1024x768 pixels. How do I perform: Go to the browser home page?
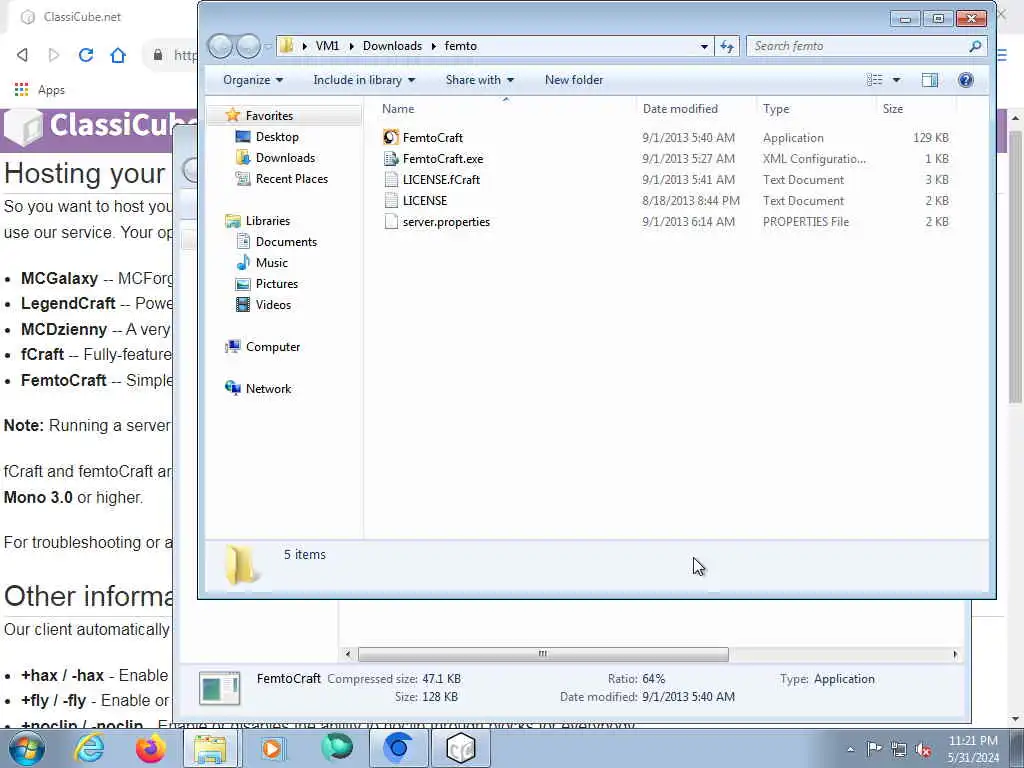click(118, 55)
